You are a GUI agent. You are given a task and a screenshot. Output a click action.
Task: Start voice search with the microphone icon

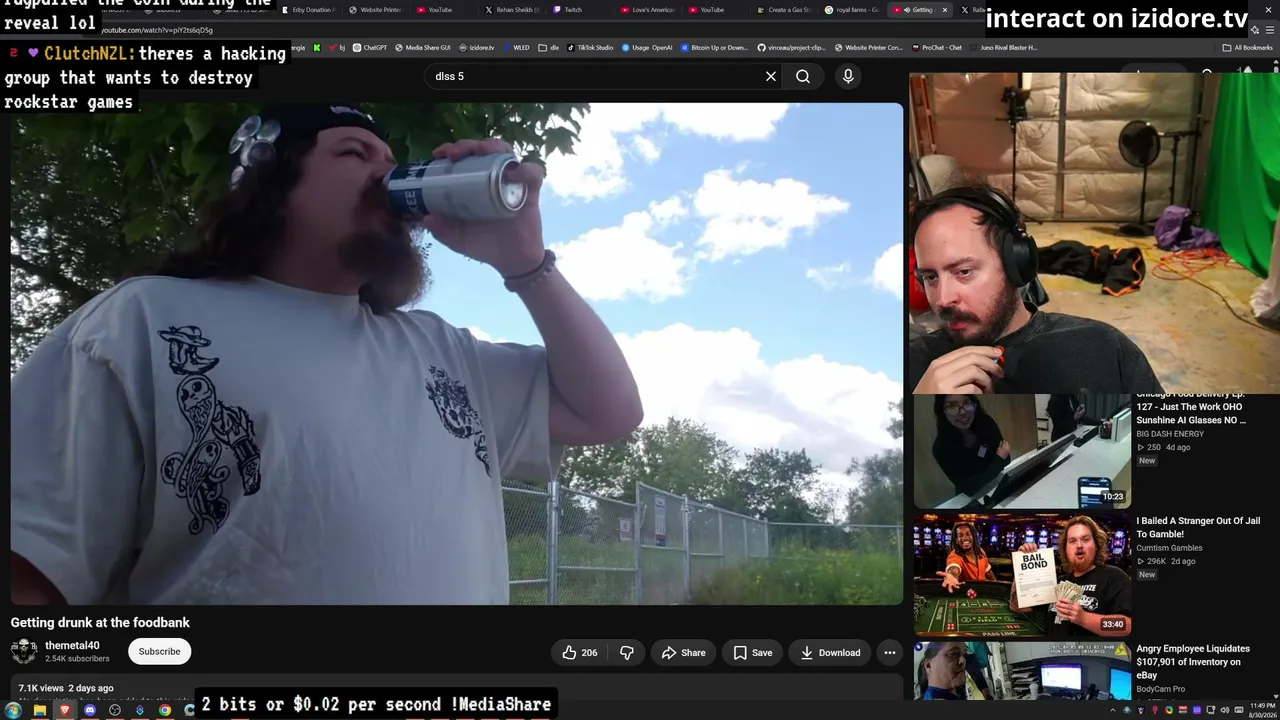[x=848, y=76]
